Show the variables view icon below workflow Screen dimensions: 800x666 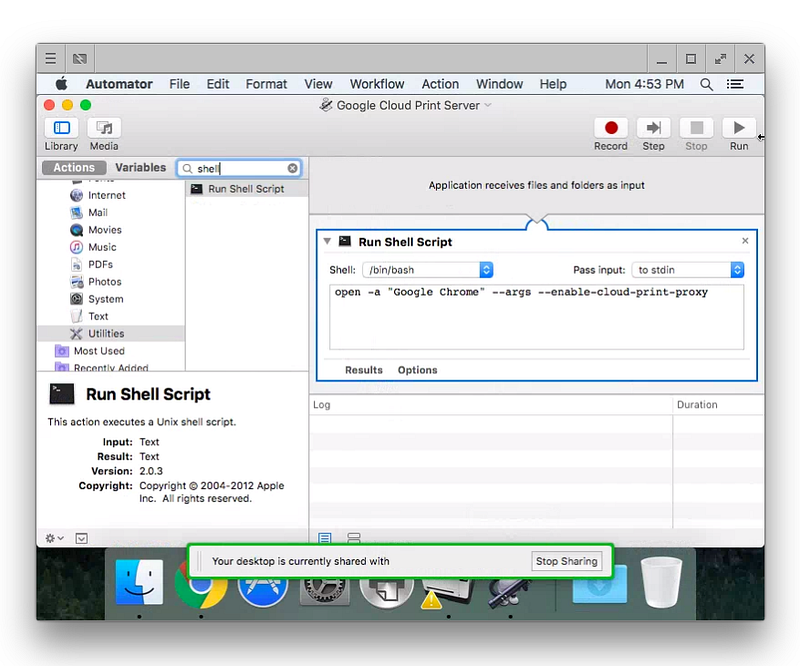(x=354, y=538)
